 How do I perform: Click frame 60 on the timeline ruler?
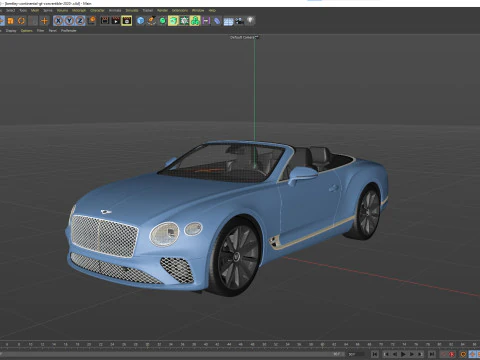pyautogui.click(x=322, y=344)
